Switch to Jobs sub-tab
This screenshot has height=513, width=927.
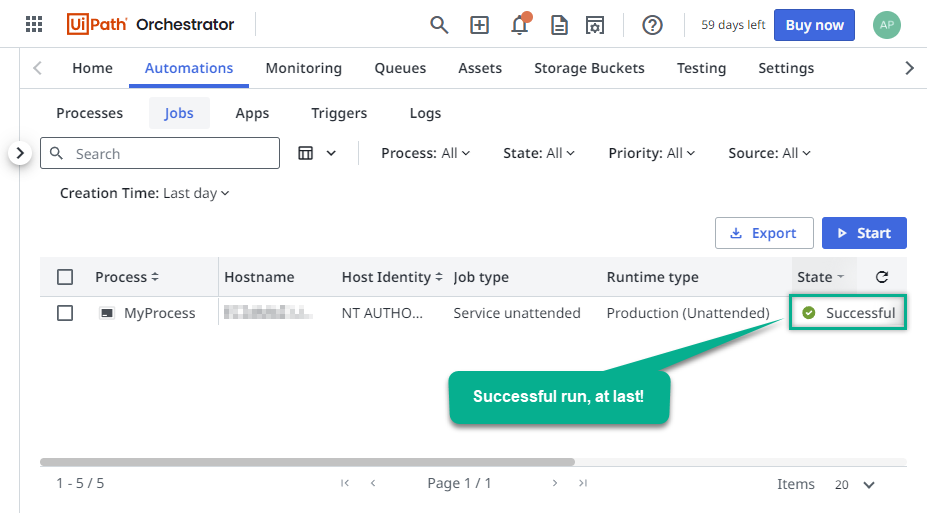179,113
